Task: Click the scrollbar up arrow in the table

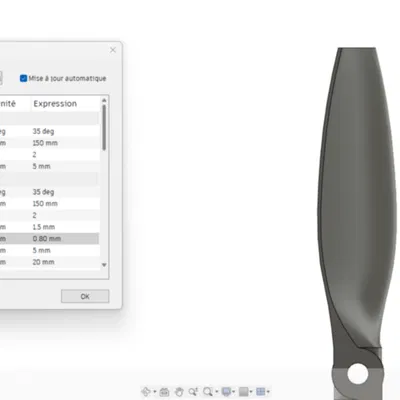Action: pyautogui.click(x=104, y=100)
